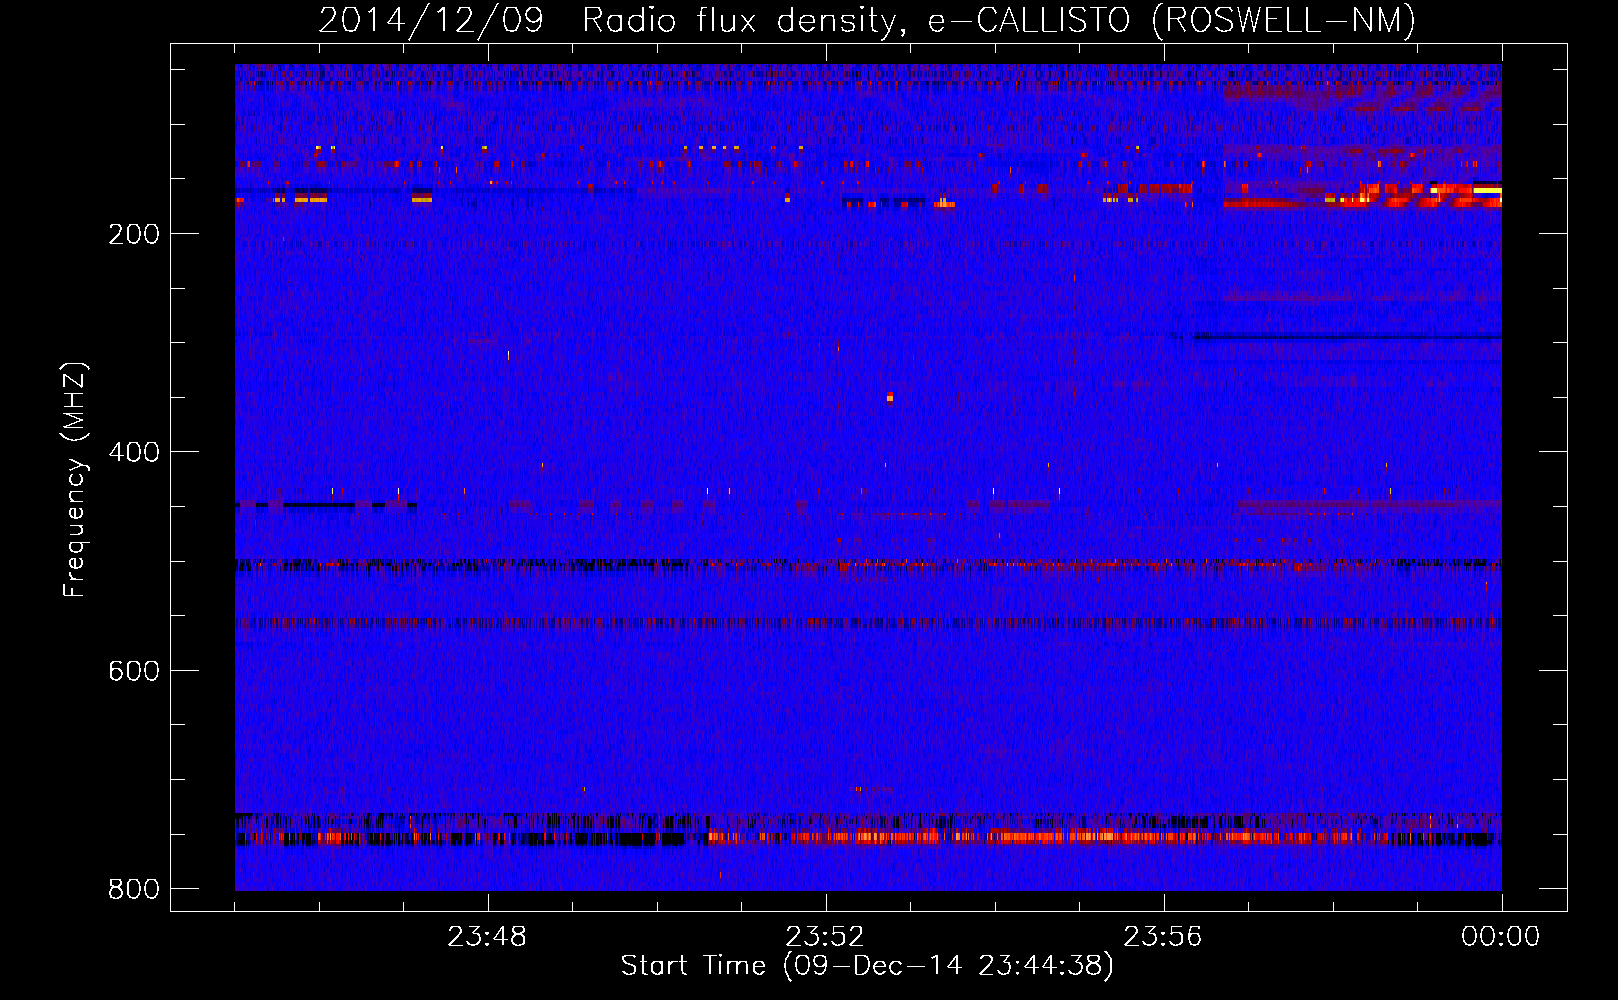Click the date 2014/12/09 in the title
This screenshot has width=1618, height=1000.
[431, 21]
